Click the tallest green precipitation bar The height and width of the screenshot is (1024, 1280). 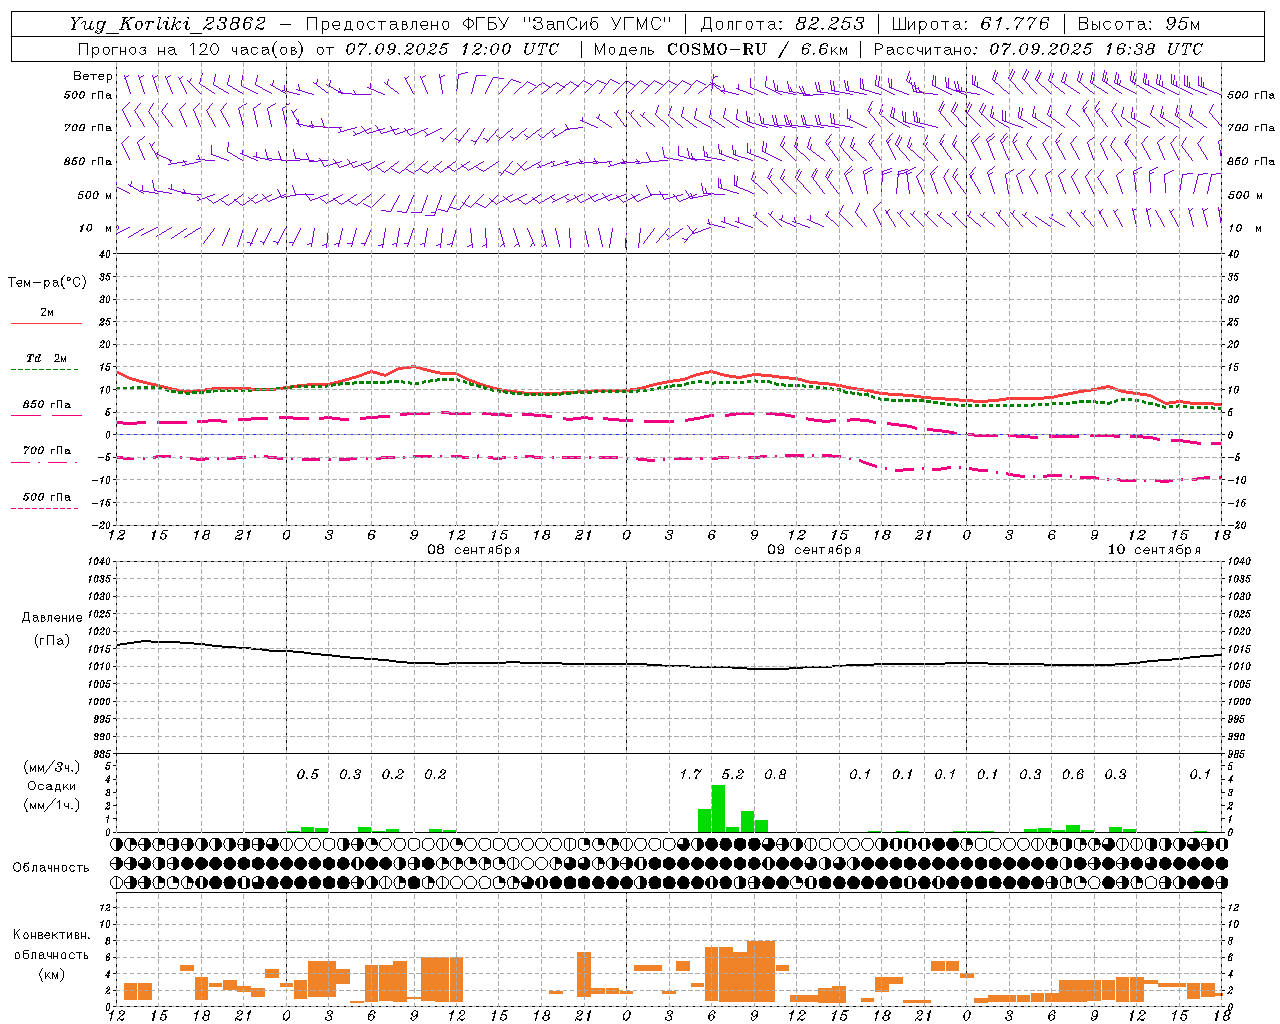tap(718, 809)
